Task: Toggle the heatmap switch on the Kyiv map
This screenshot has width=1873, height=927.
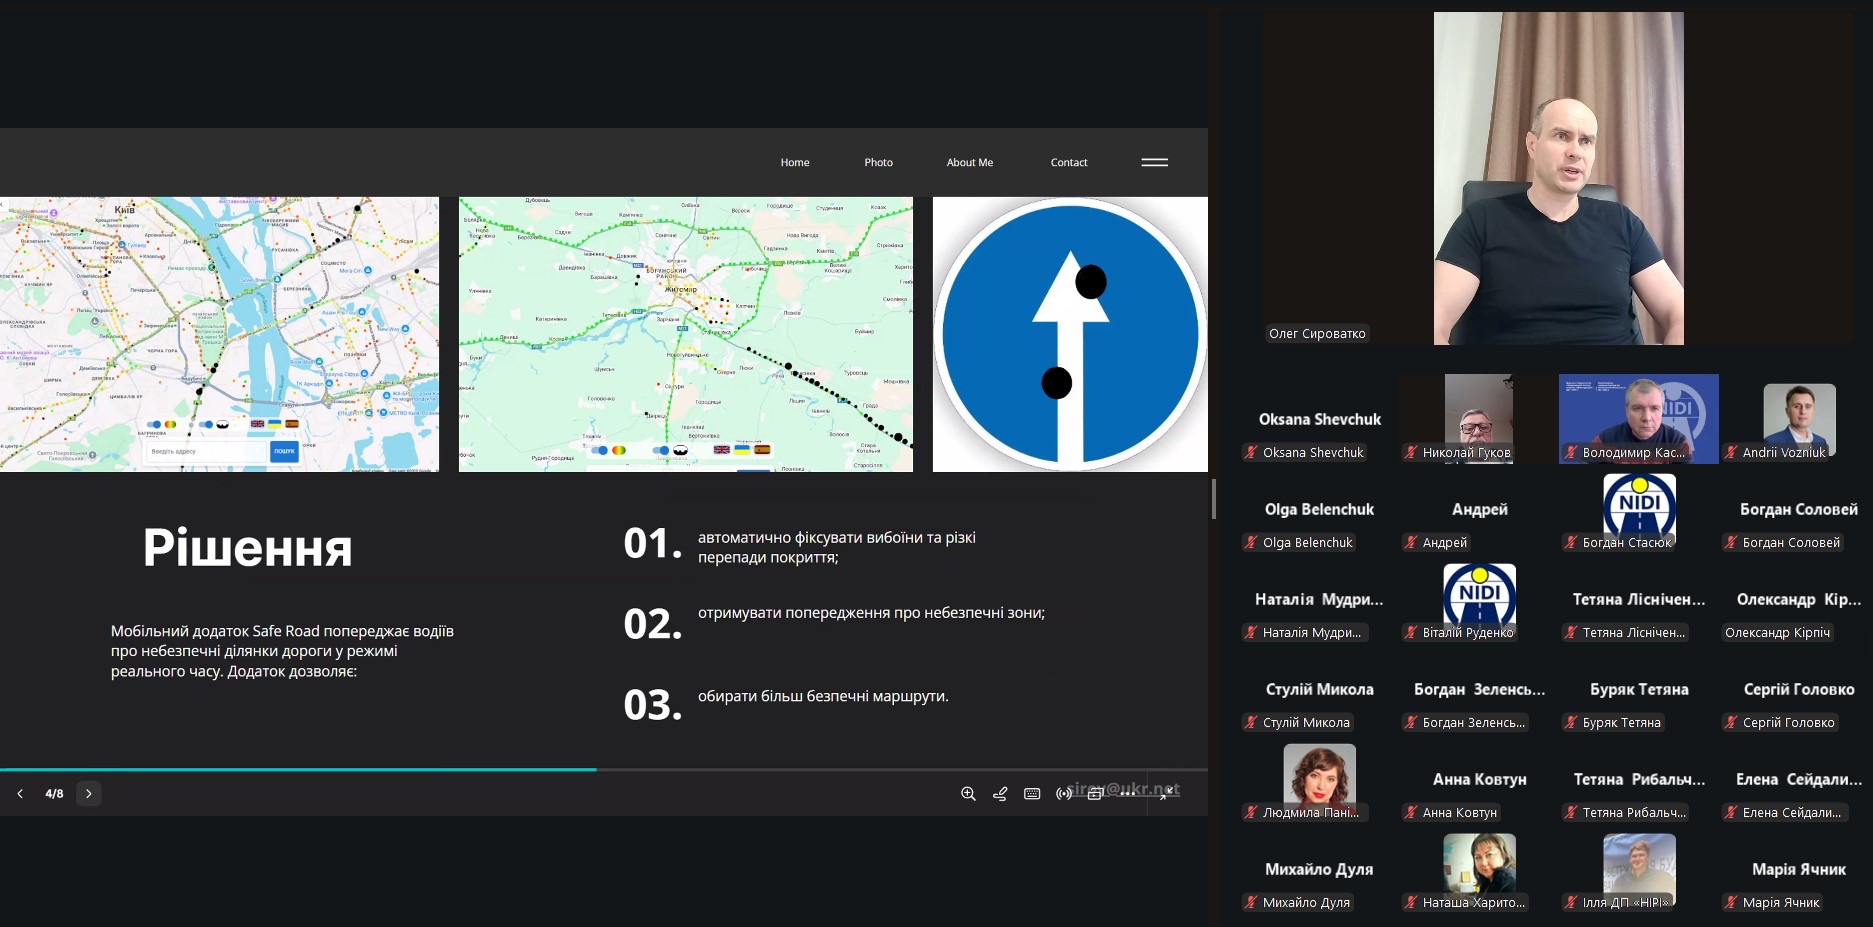Action: 155,424
